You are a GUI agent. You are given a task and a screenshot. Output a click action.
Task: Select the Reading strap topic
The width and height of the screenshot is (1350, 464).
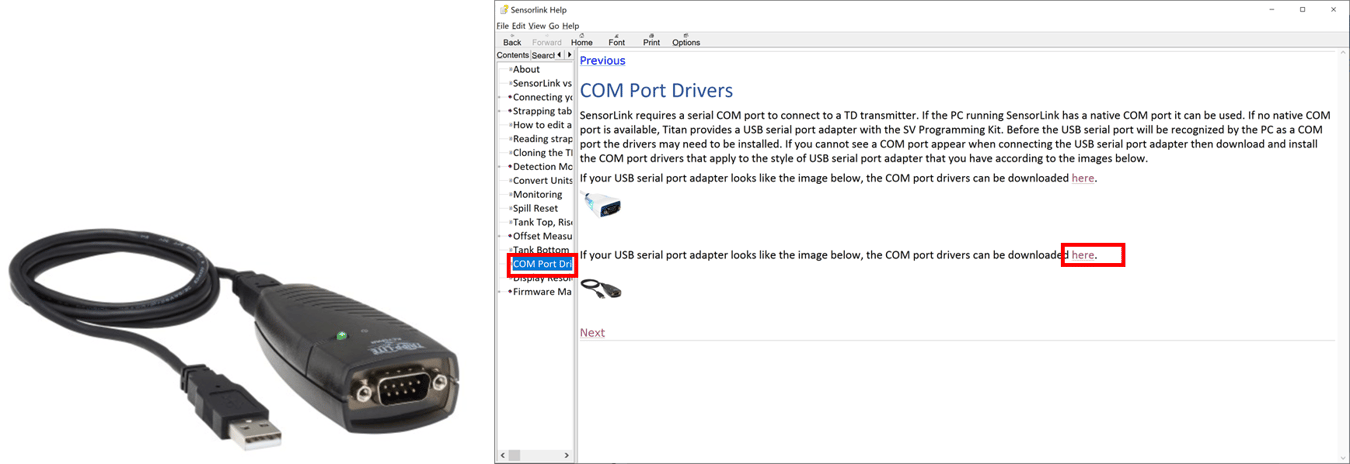pyautogui.click(x=542, y=139)
